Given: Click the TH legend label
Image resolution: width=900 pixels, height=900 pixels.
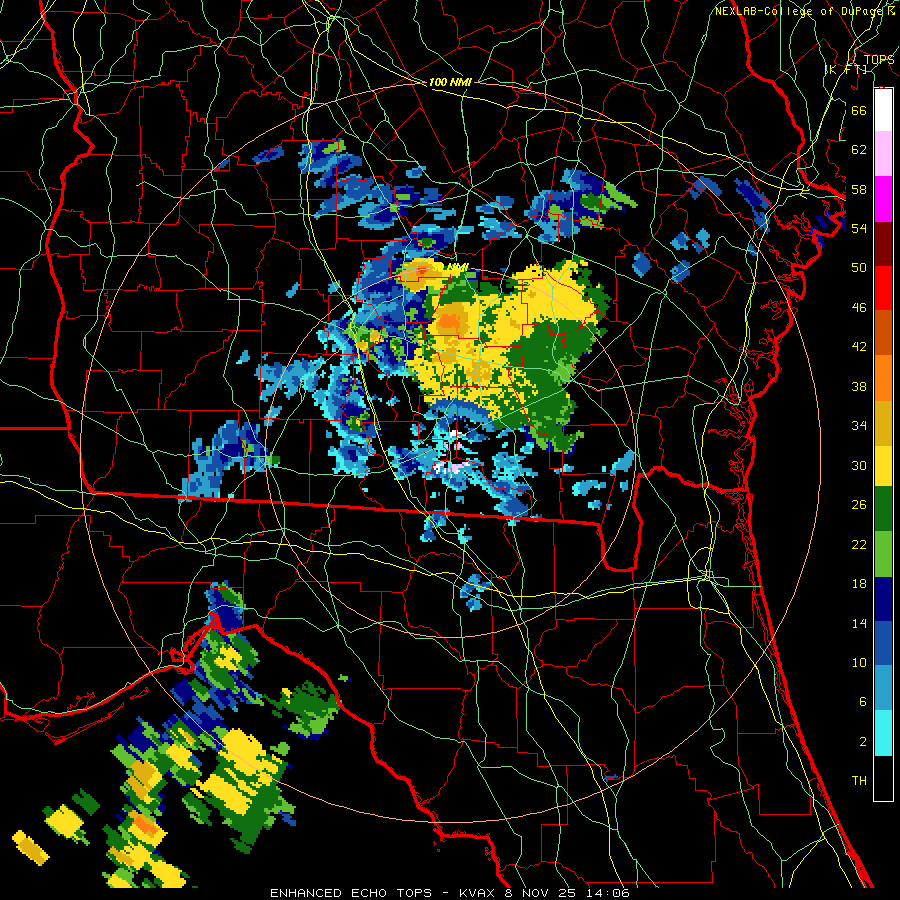Looking at the screenshot, I should click(x=859, y=781).
